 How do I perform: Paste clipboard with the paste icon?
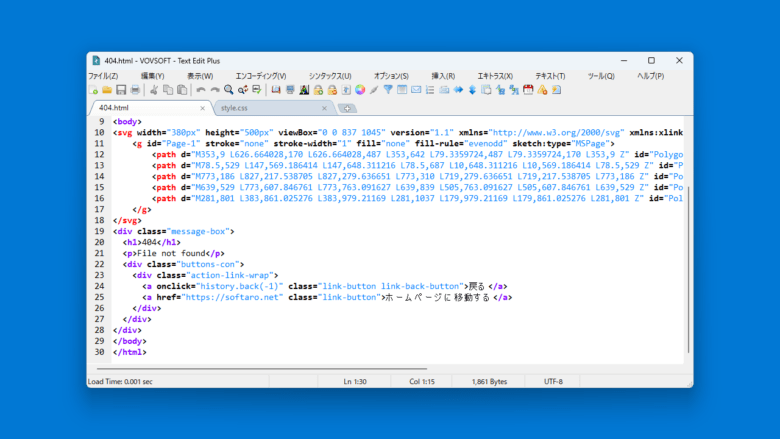click(182, 90)
